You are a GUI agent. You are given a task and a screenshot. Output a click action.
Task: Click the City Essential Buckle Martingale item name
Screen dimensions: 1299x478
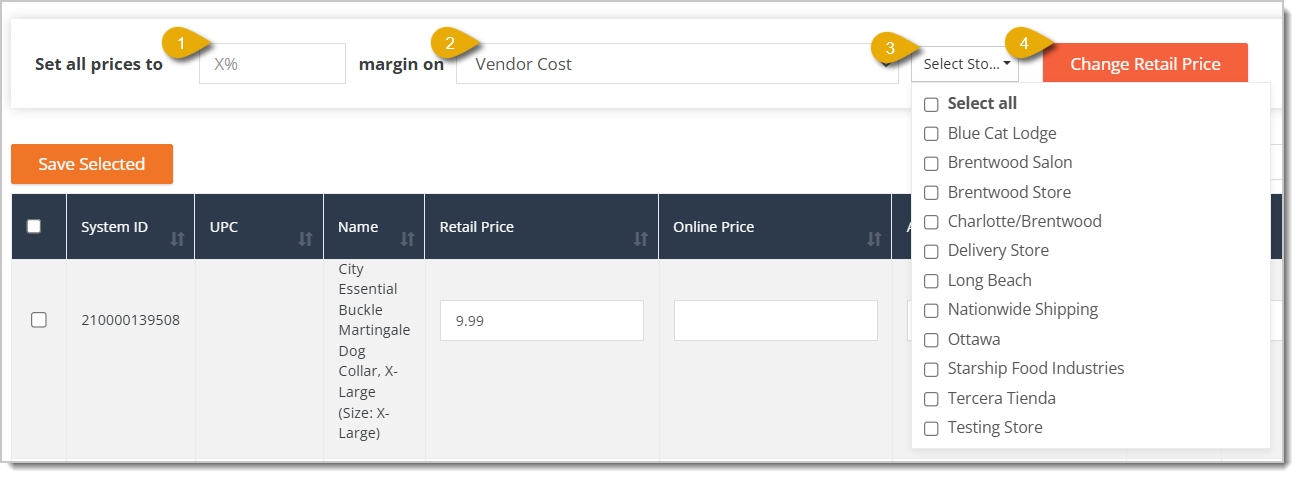374,351
